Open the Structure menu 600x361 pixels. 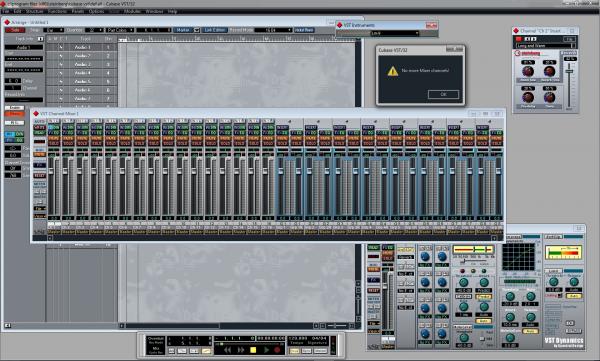[x=34, y=11]
